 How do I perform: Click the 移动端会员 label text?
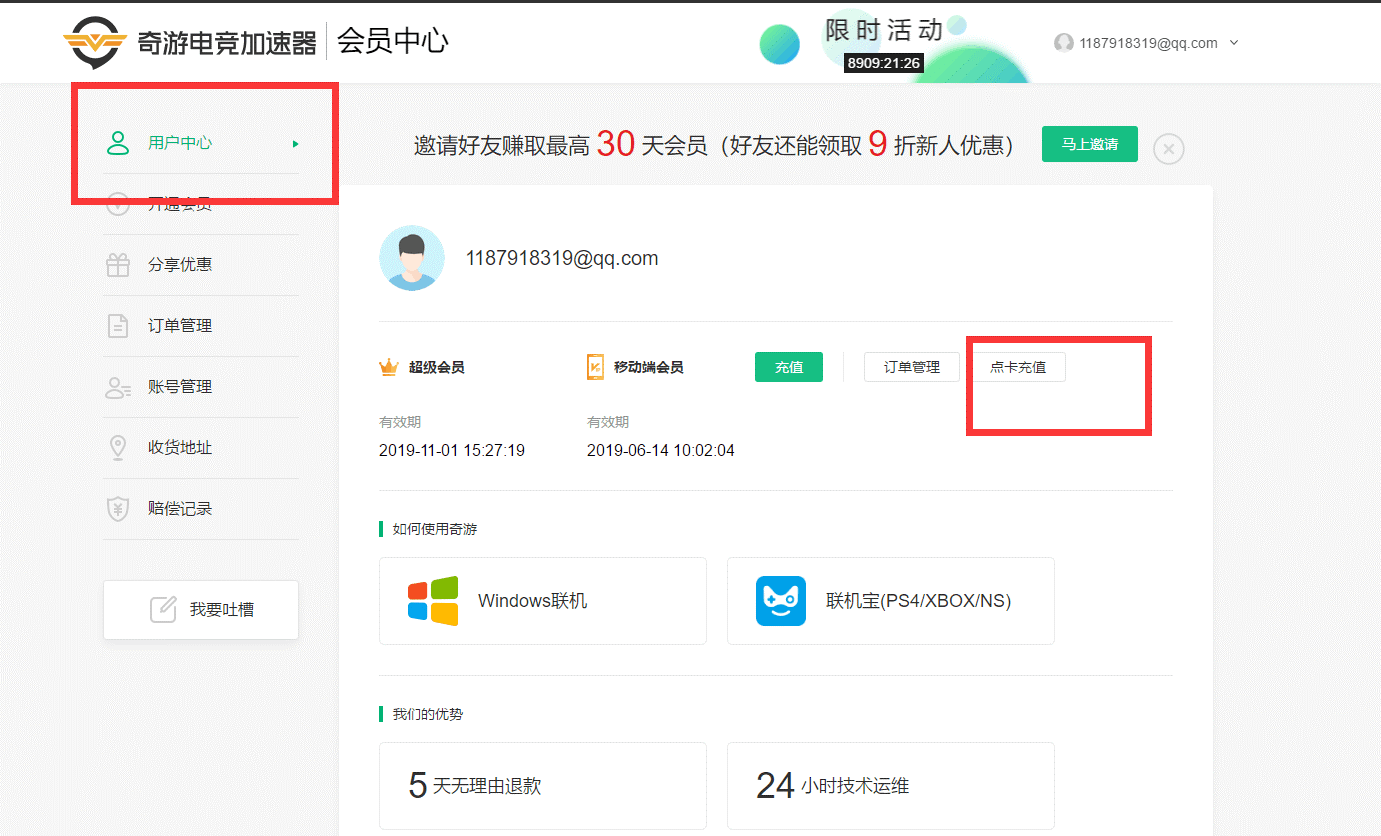coord(649,367)
